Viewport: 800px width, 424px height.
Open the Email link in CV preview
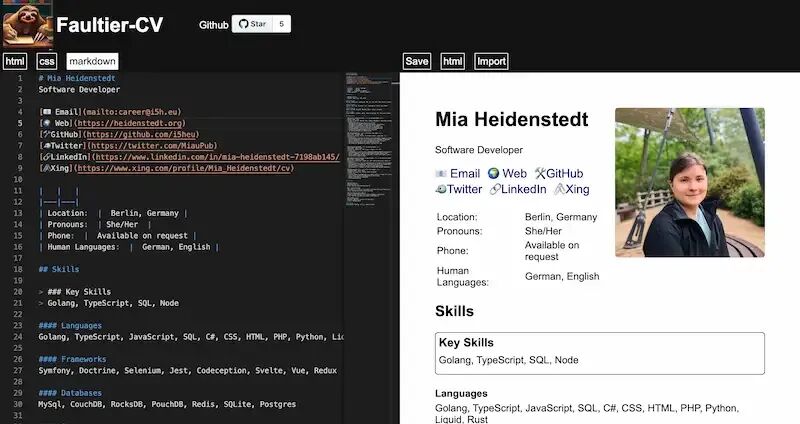coord(465,173)
